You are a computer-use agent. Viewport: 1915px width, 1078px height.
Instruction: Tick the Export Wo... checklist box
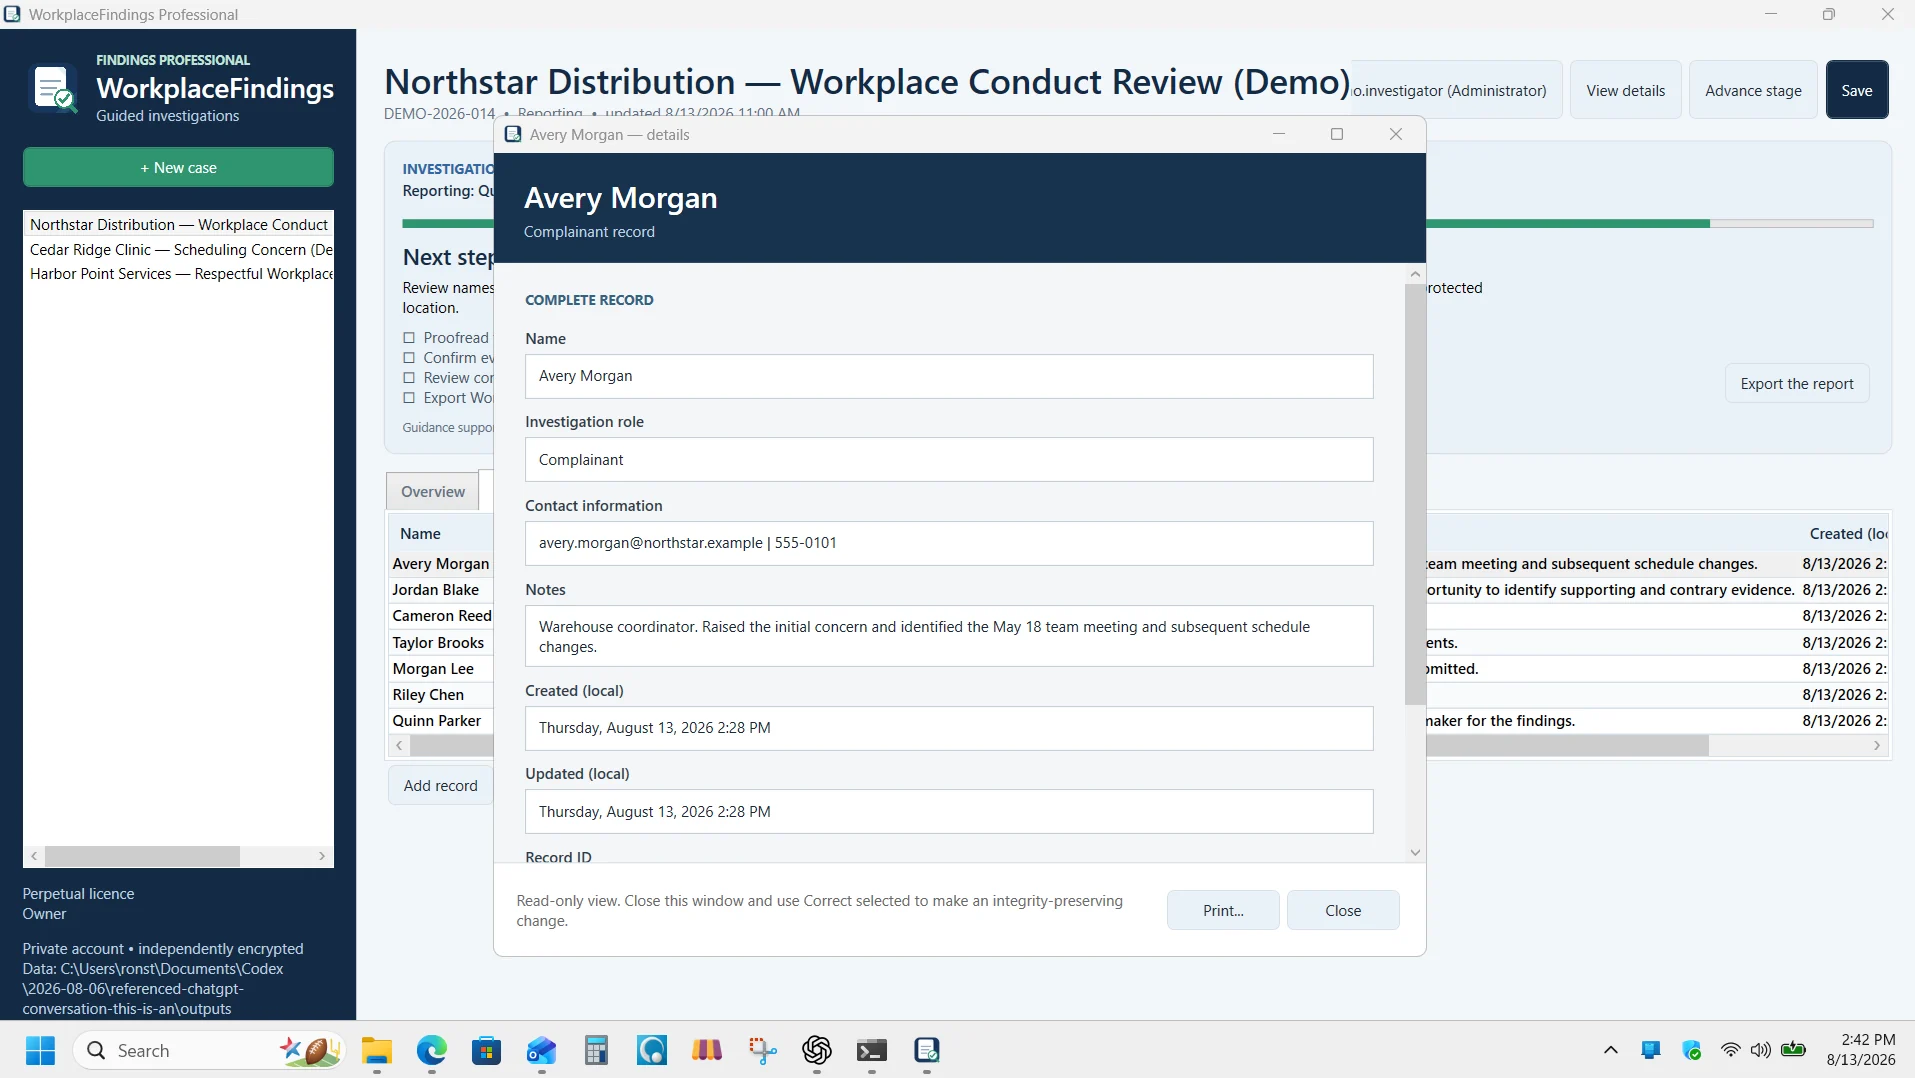tap(409, 398)
